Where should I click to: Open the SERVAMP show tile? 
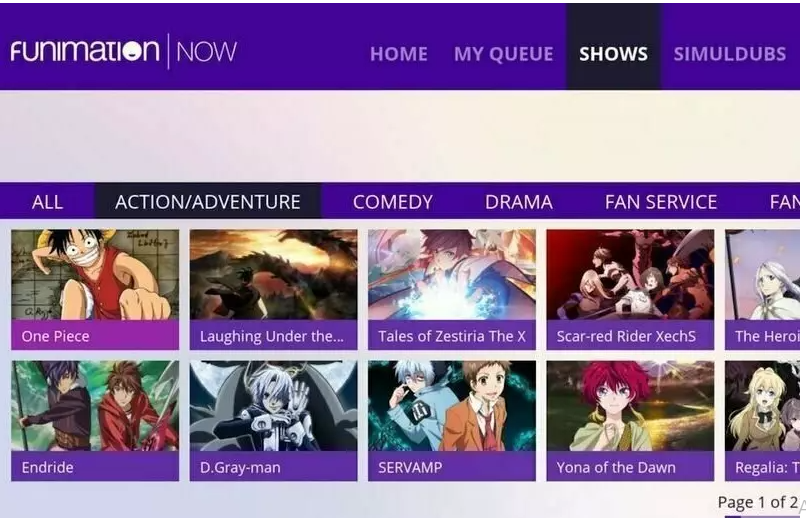(x=452, y=421)
